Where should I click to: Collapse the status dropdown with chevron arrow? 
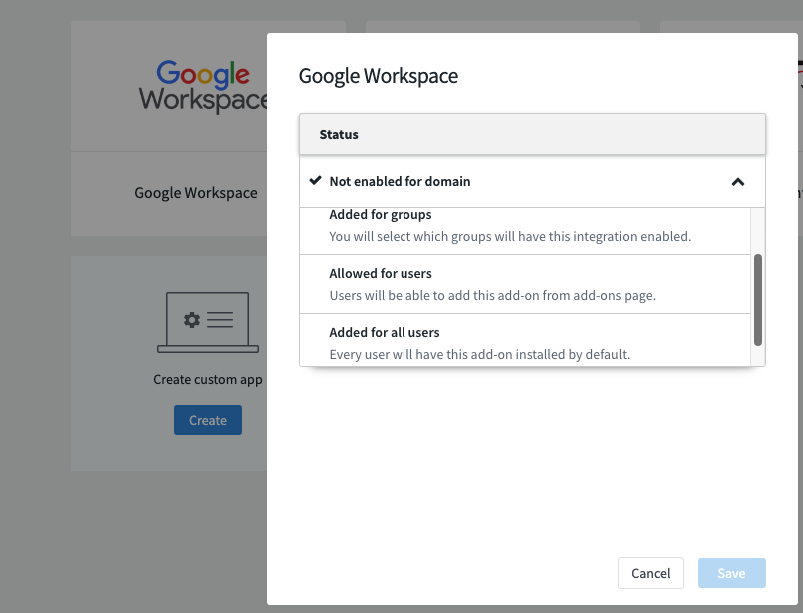click(x=737, y=182)
